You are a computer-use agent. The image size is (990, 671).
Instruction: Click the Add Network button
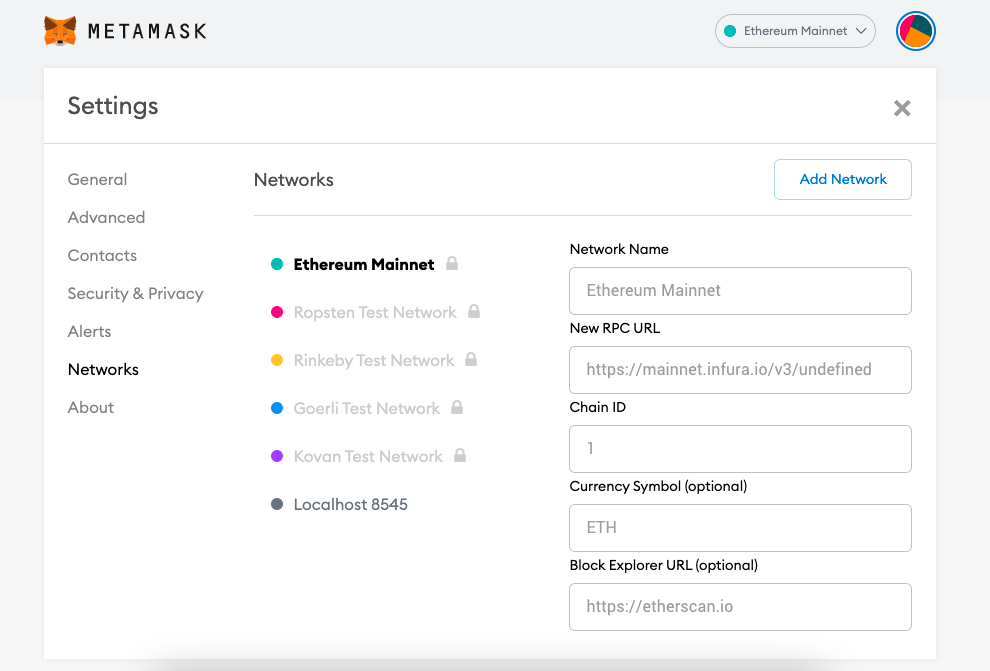[843, 179]
